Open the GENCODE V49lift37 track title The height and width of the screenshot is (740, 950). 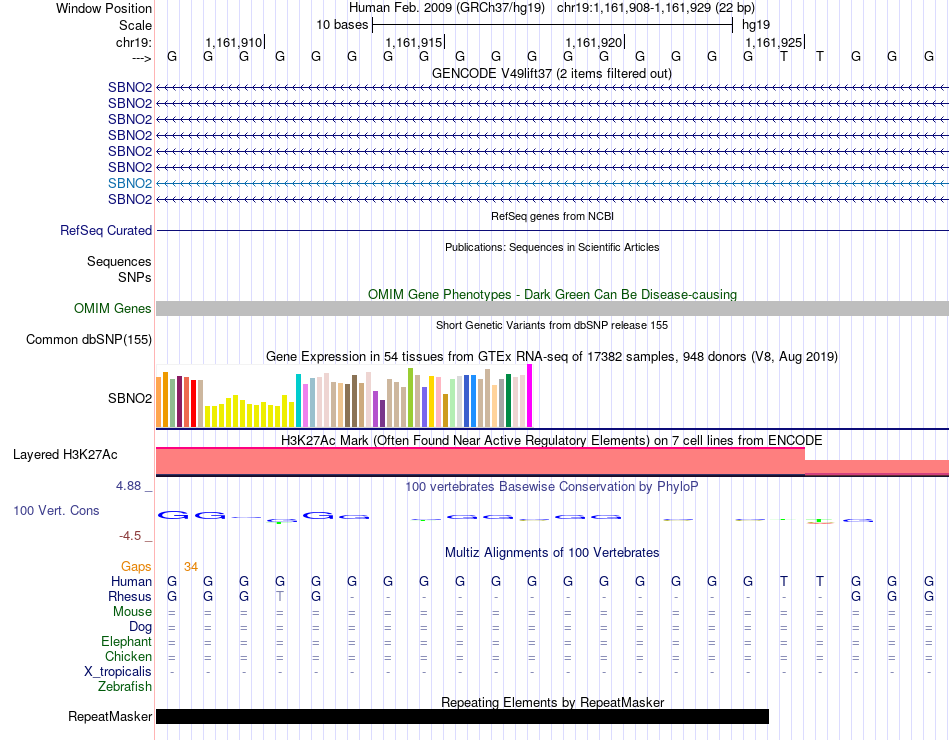tap(552, 74)
